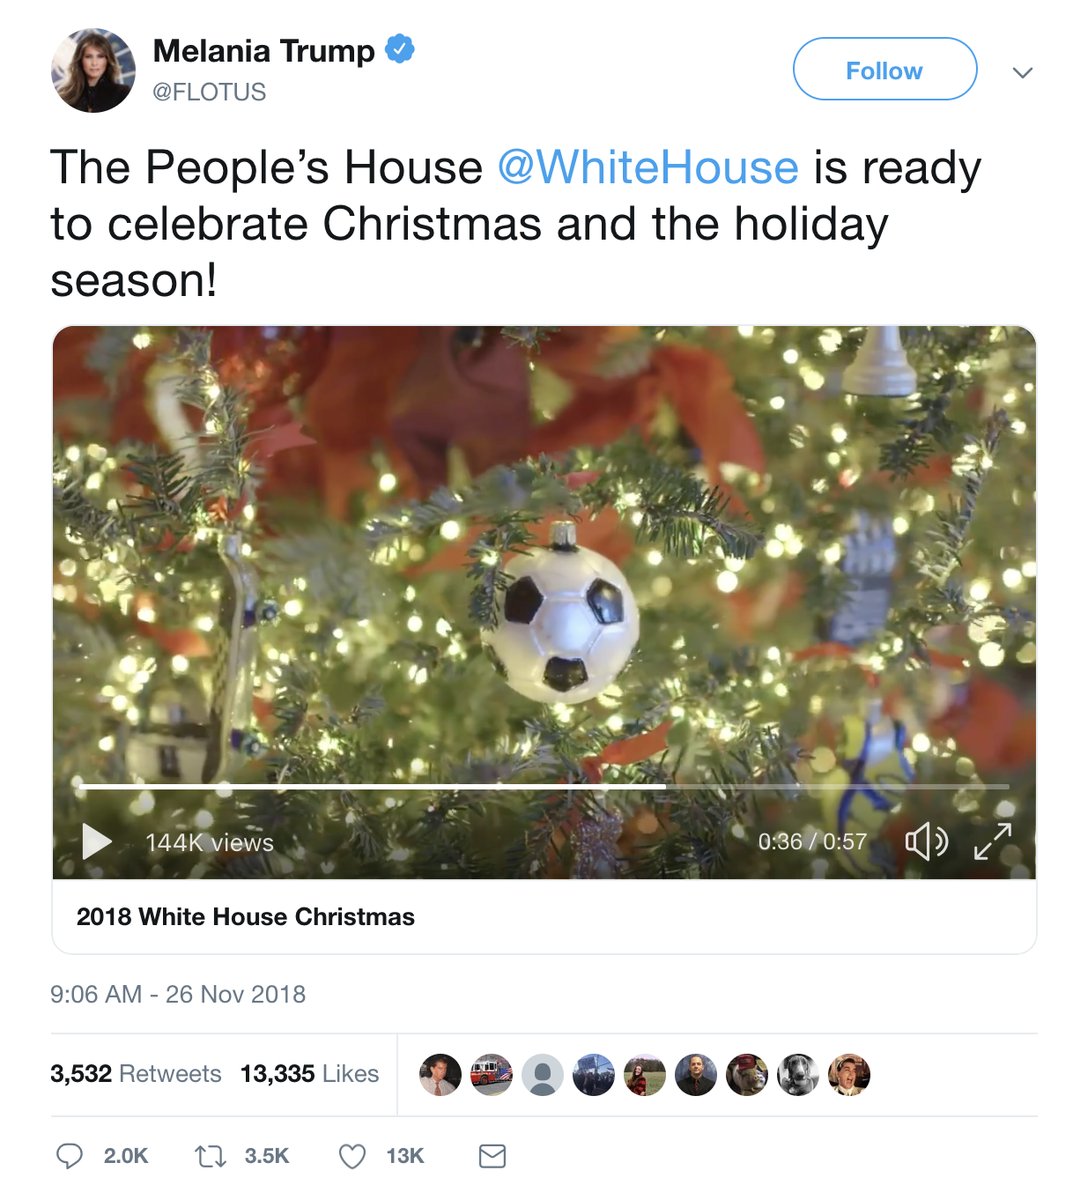This screenshot has width=1073, height=1200.
Task: Mute the video with the speaker icon
Action: click(x=925, y=841)
